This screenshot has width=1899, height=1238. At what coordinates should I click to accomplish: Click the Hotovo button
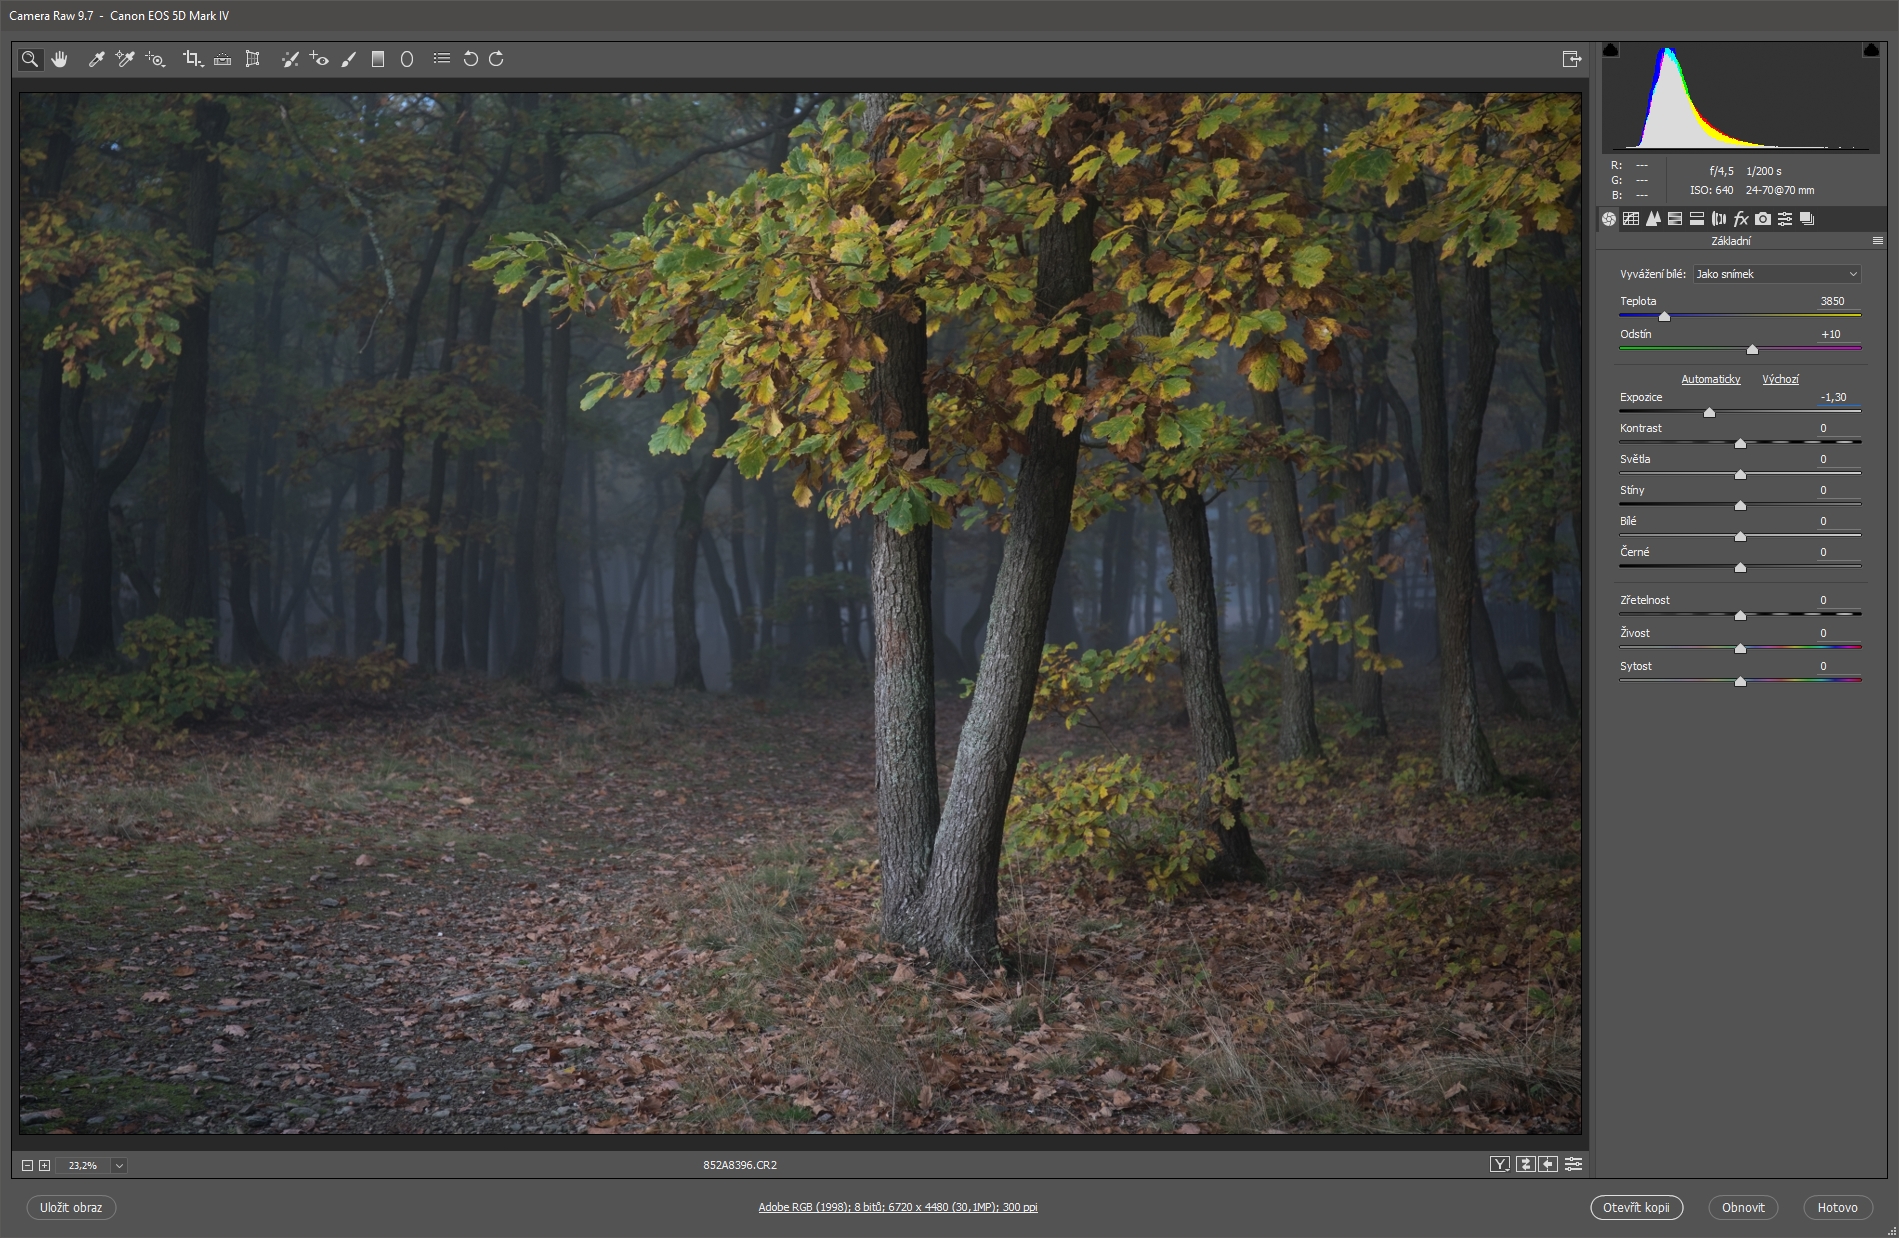point(1837,1207)
